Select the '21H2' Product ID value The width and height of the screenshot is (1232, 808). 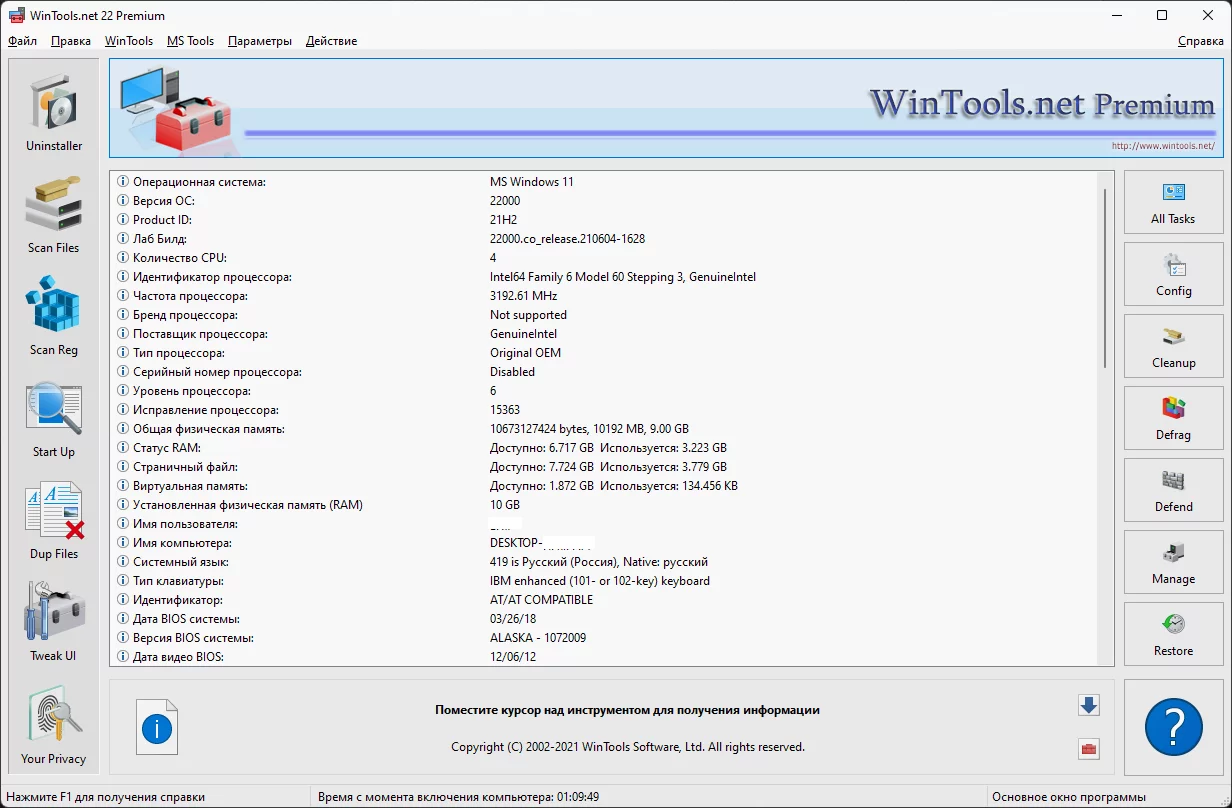(x=504, y=220)
